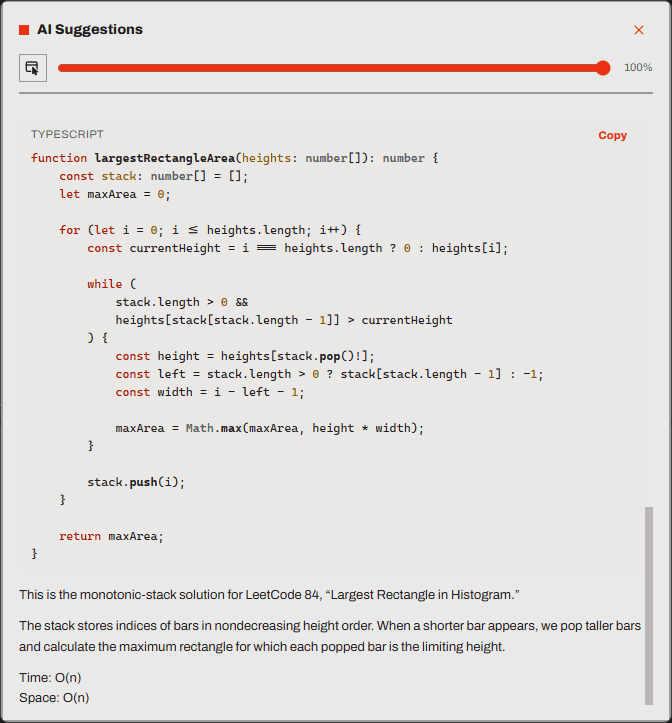The image size is (672, 723).
Task: Click the "return maxArea;" code line
Action: [111, 536]
